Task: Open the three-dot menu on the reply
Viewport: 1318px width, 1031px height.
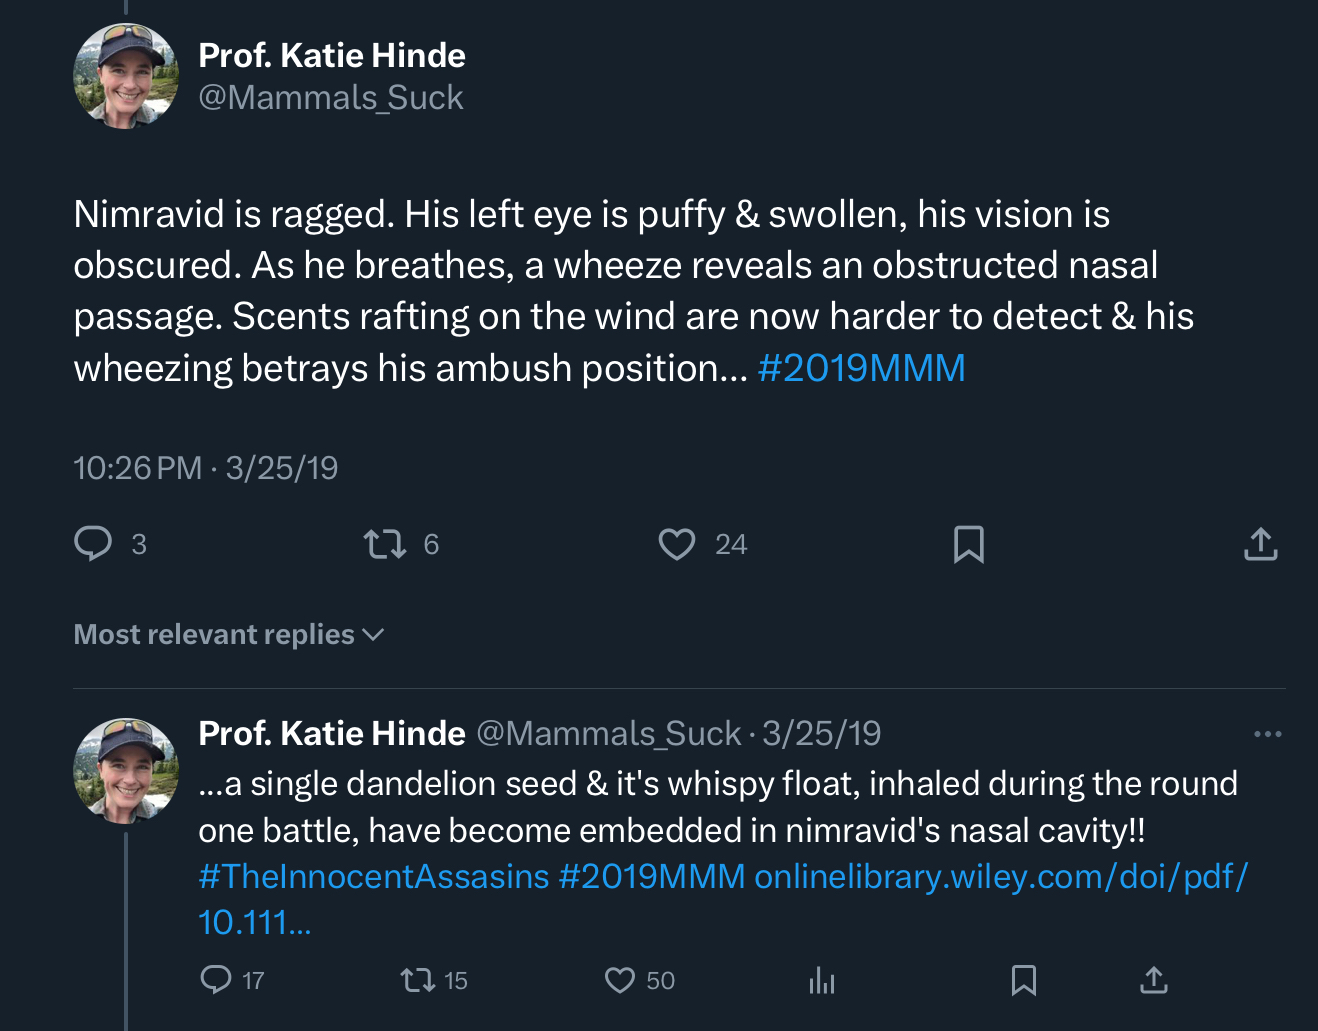Action: [1267, 734]
